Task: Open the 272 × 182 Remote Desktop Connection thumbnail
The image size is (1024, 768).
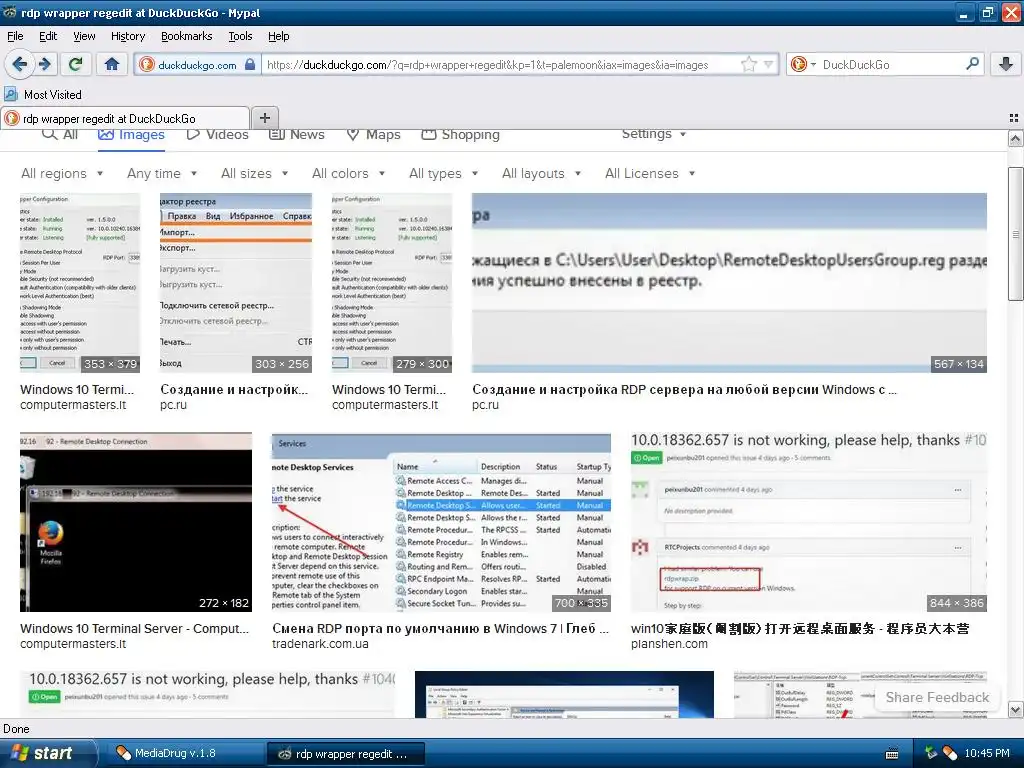Action: click(x=136, y=522)
